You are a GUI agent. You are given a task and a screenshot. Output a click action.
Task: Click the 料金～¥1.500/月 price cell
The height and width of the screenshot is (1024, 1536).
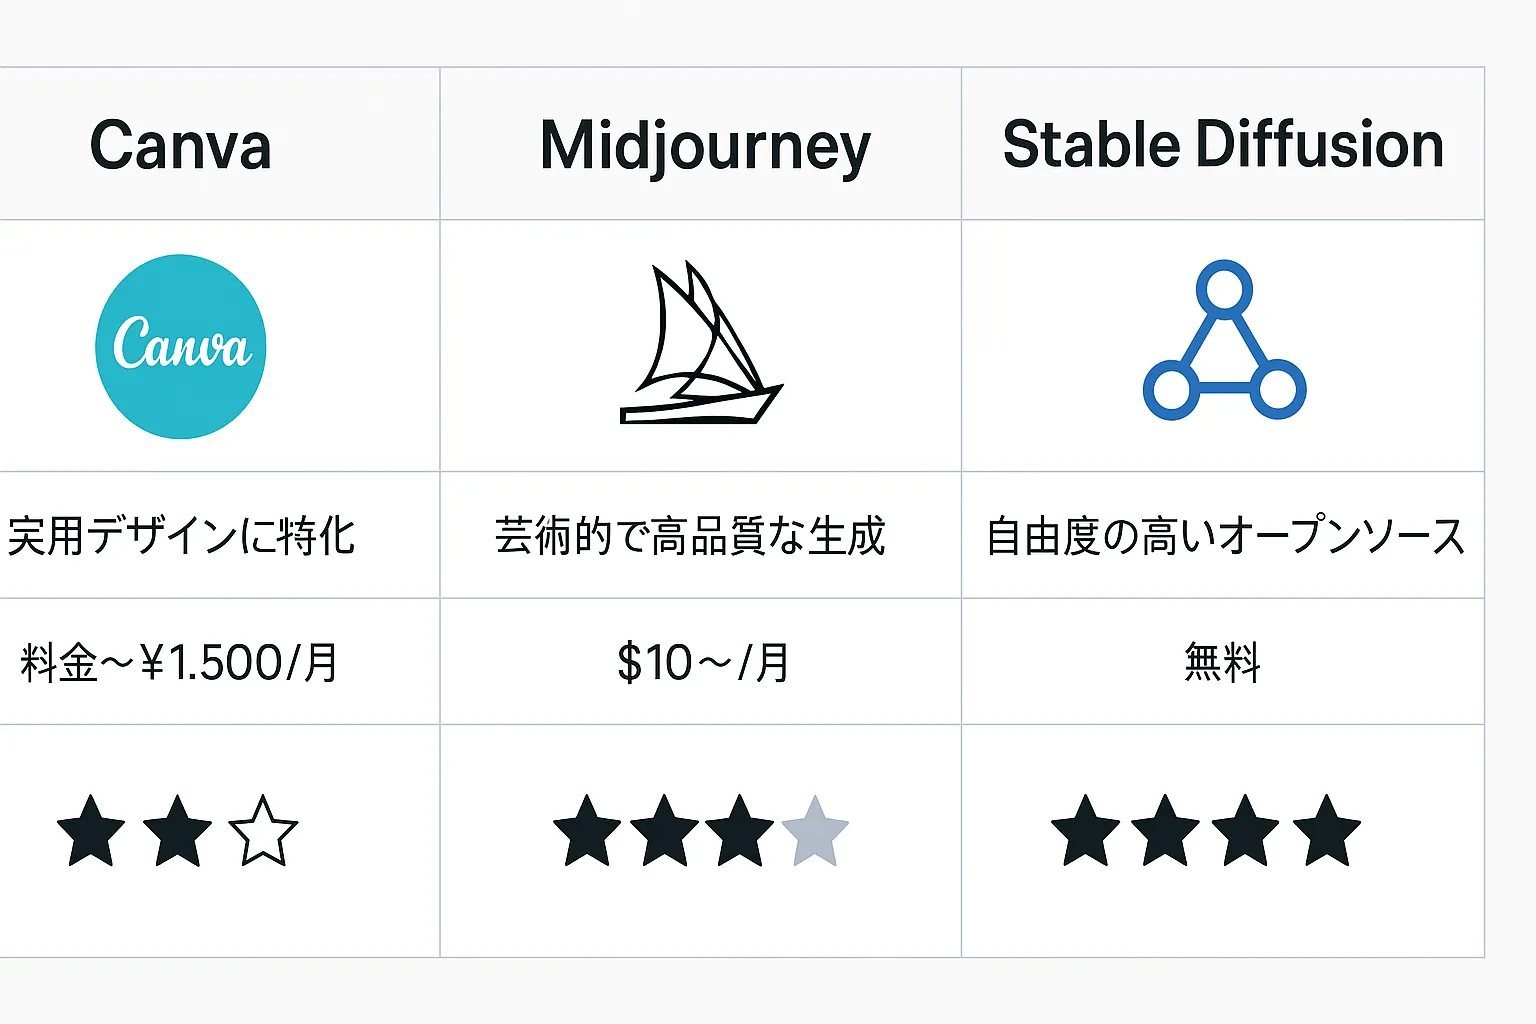pos(220,662)
